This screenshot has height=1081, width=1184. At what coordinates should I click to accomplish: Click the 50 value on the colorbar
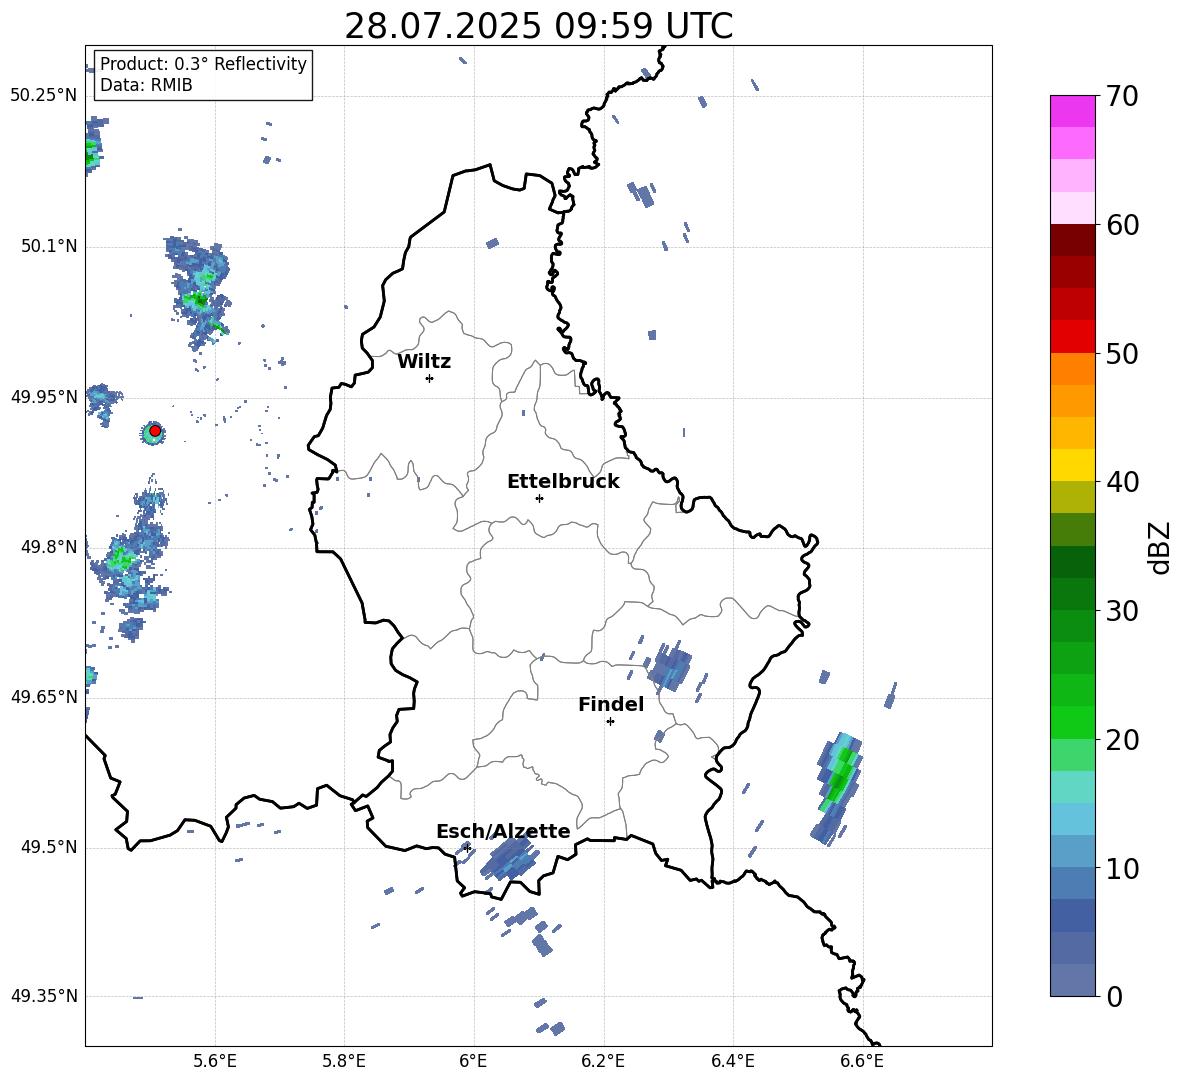pos(1122,354)
